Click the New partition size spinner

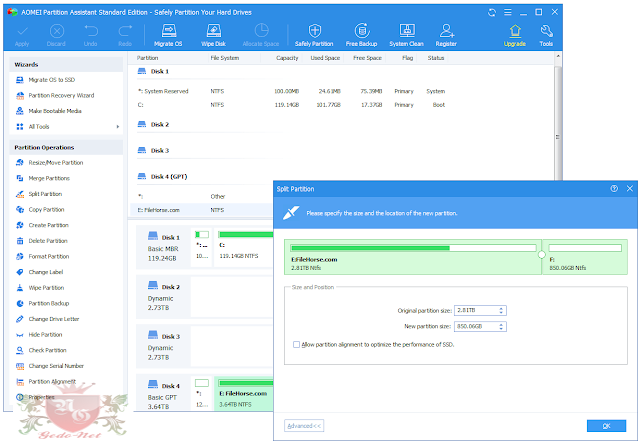(x=501, y=327)
